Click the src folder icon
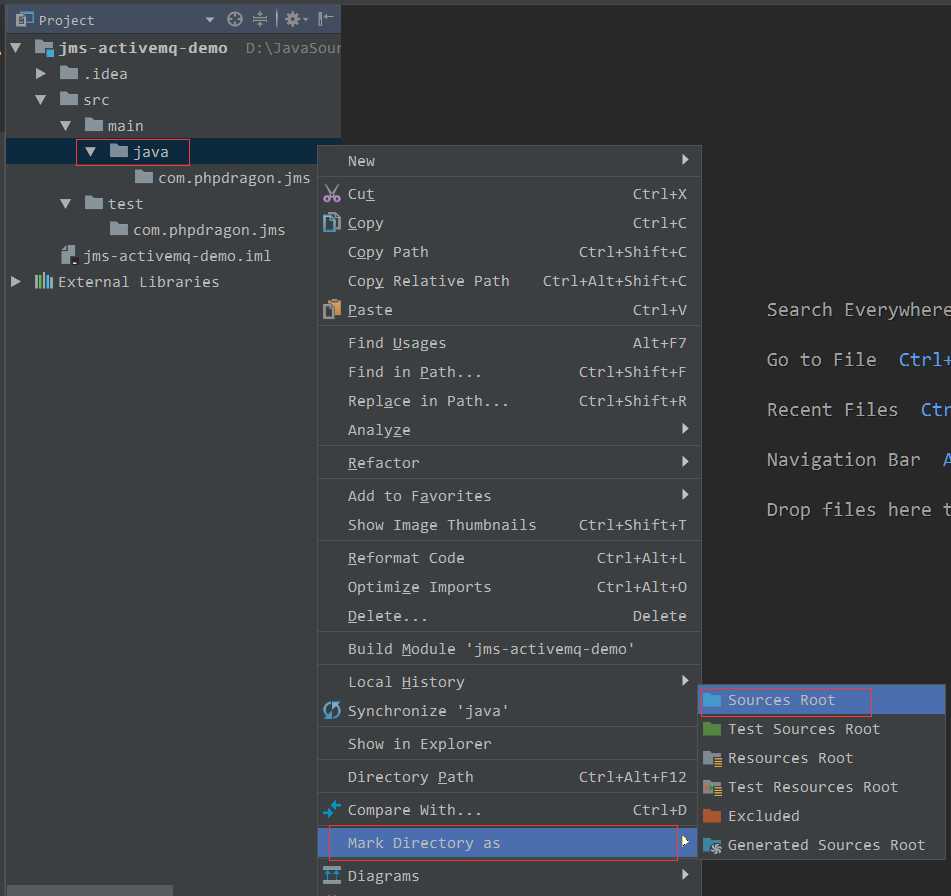This screenshot has width=951, height=896. coord(69,99)
